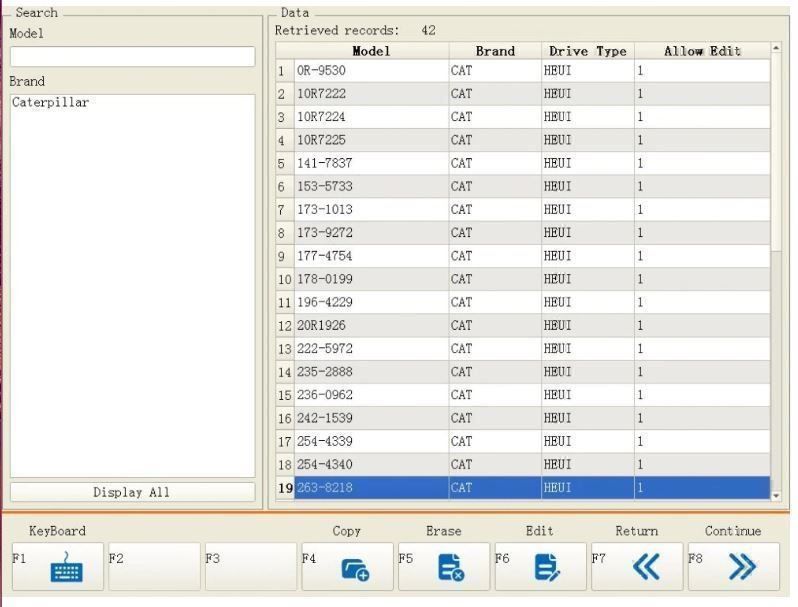Click the vertical scrollbar thumb in Data table
The width and height of the screenshot is (798, 607).
(776, 152)
